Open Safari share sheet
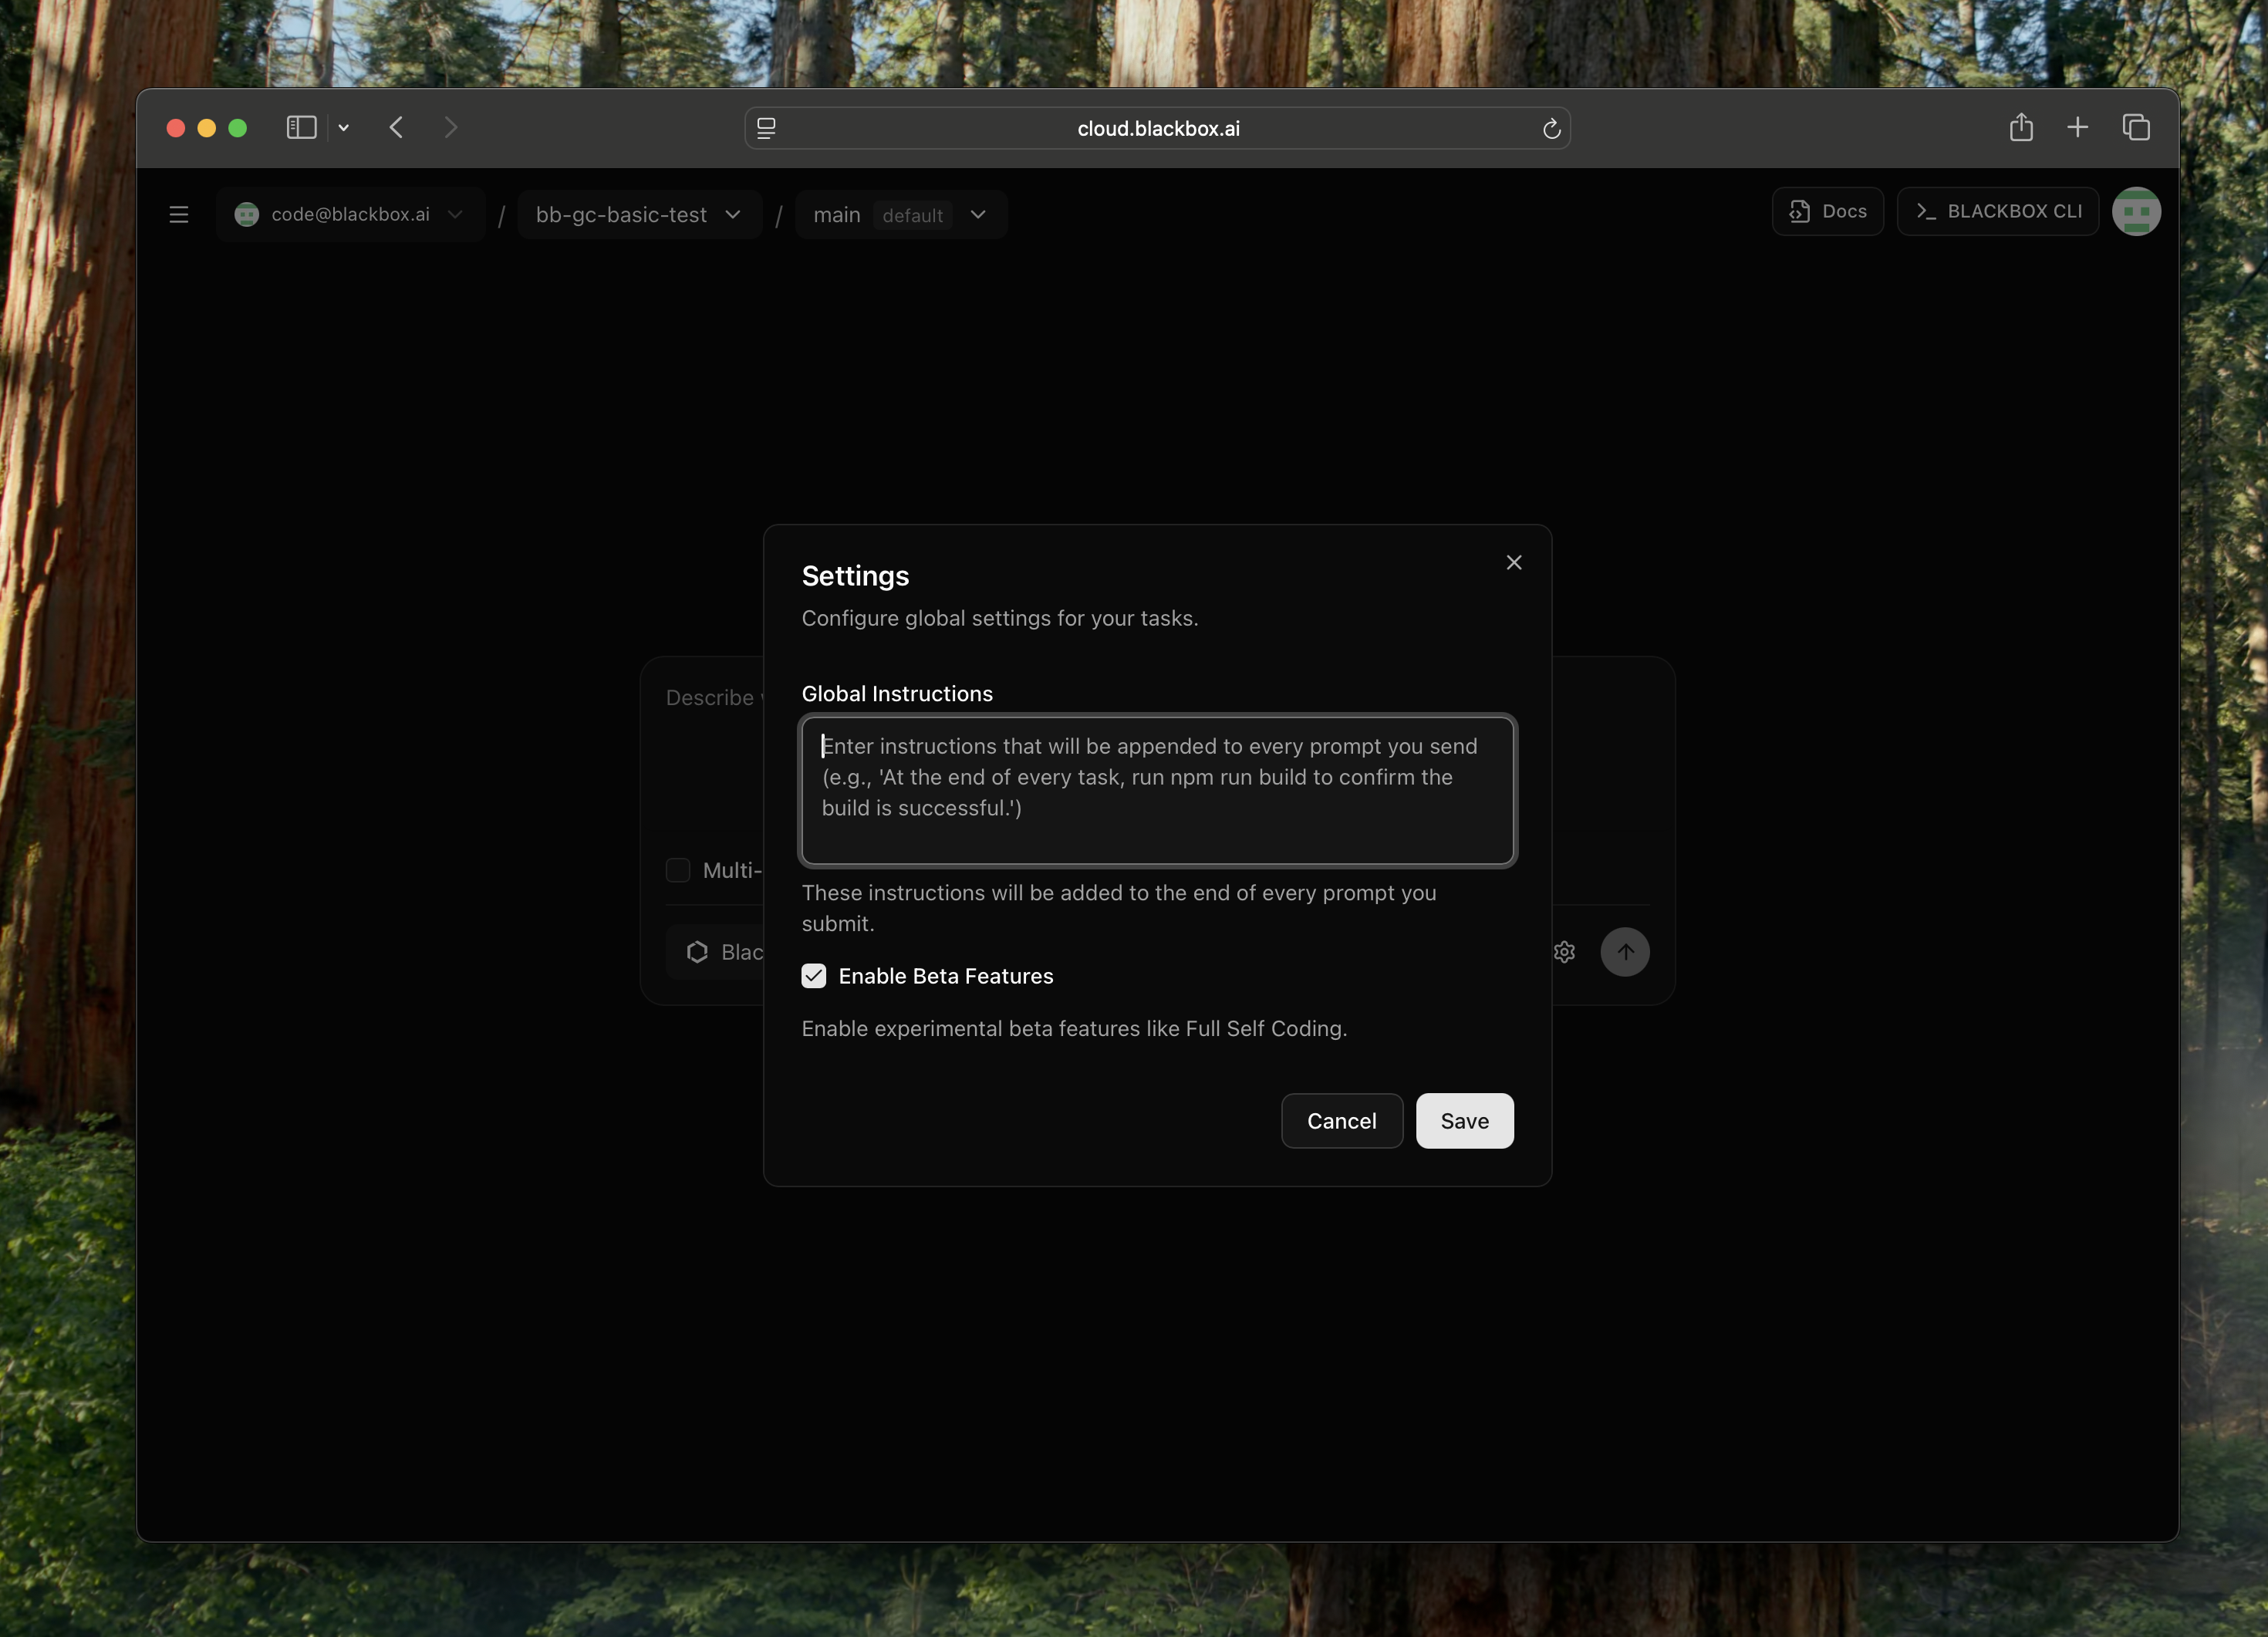The width and height of the screenshot is (2268, 1637). [2020, 128]
